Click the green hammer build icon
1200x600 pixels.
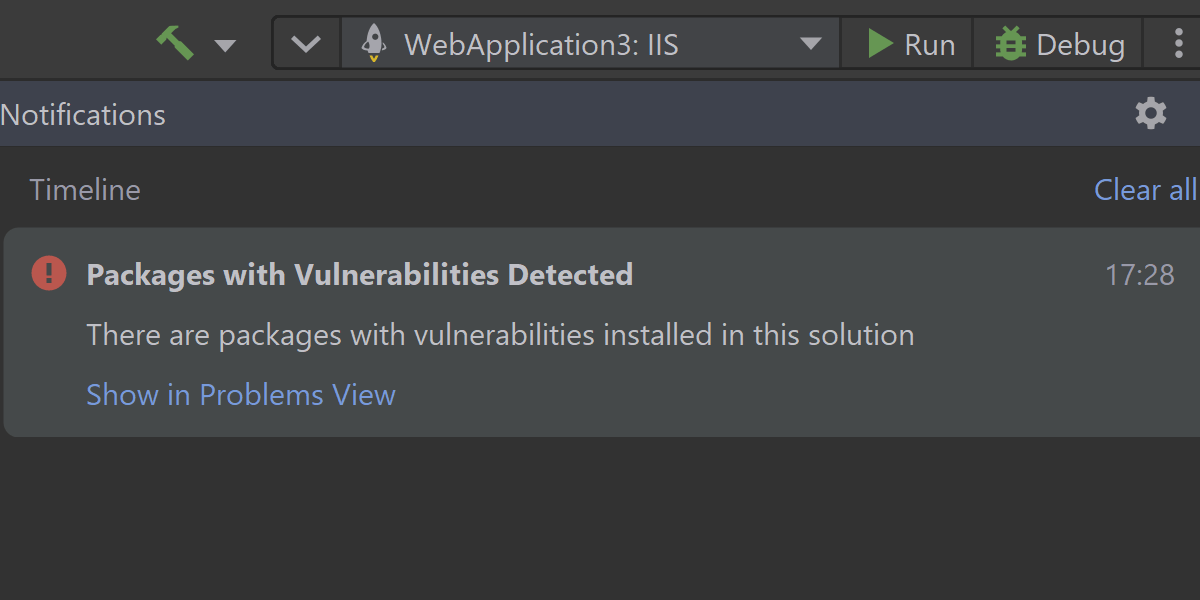(x=175, y=44)
